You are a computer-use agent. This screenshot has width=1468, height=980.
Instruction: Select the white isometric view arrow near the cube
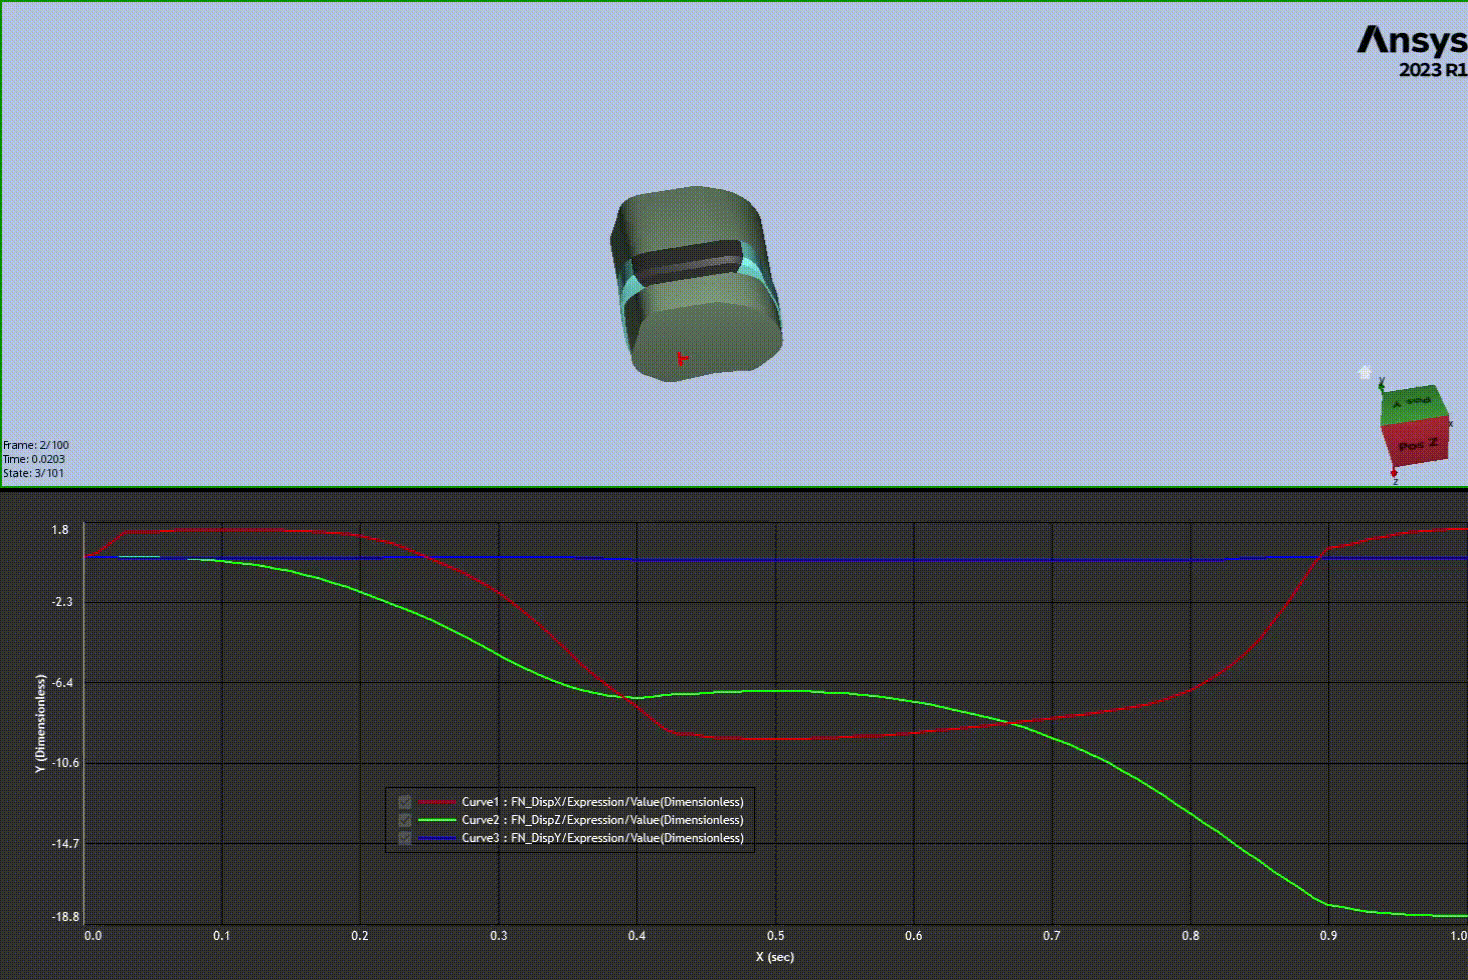point(1364,371)
